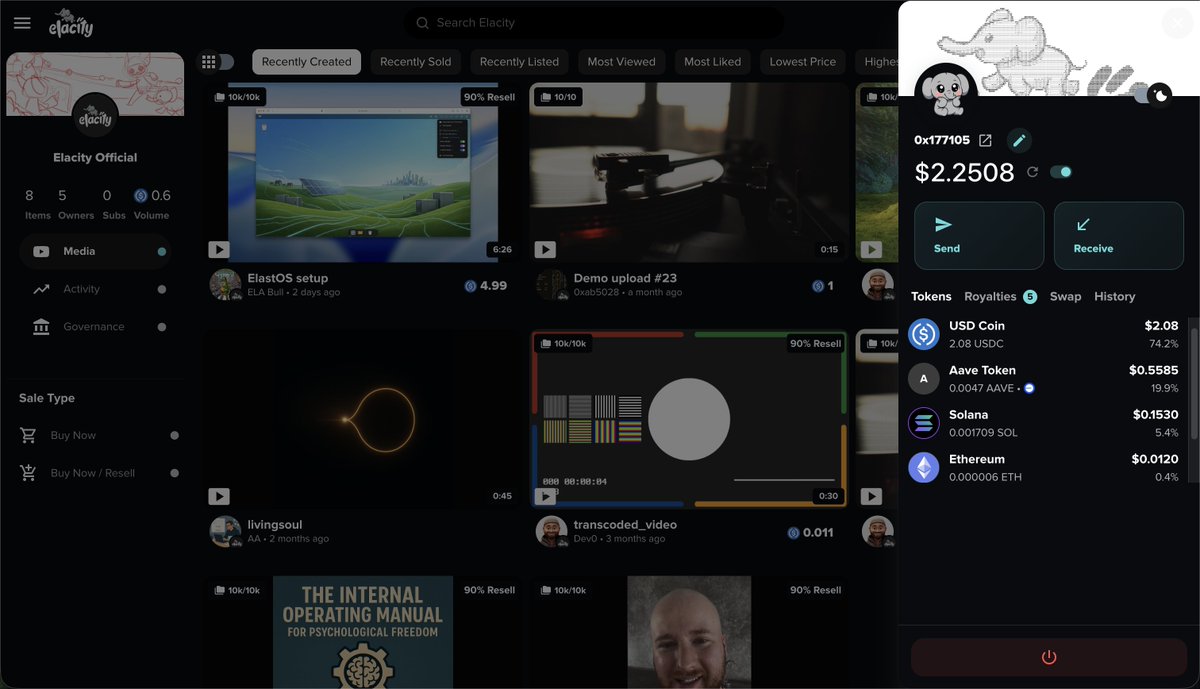Play the Demo upload #23 video
This screenshot has width=1200, height=689.
[545, 249]
